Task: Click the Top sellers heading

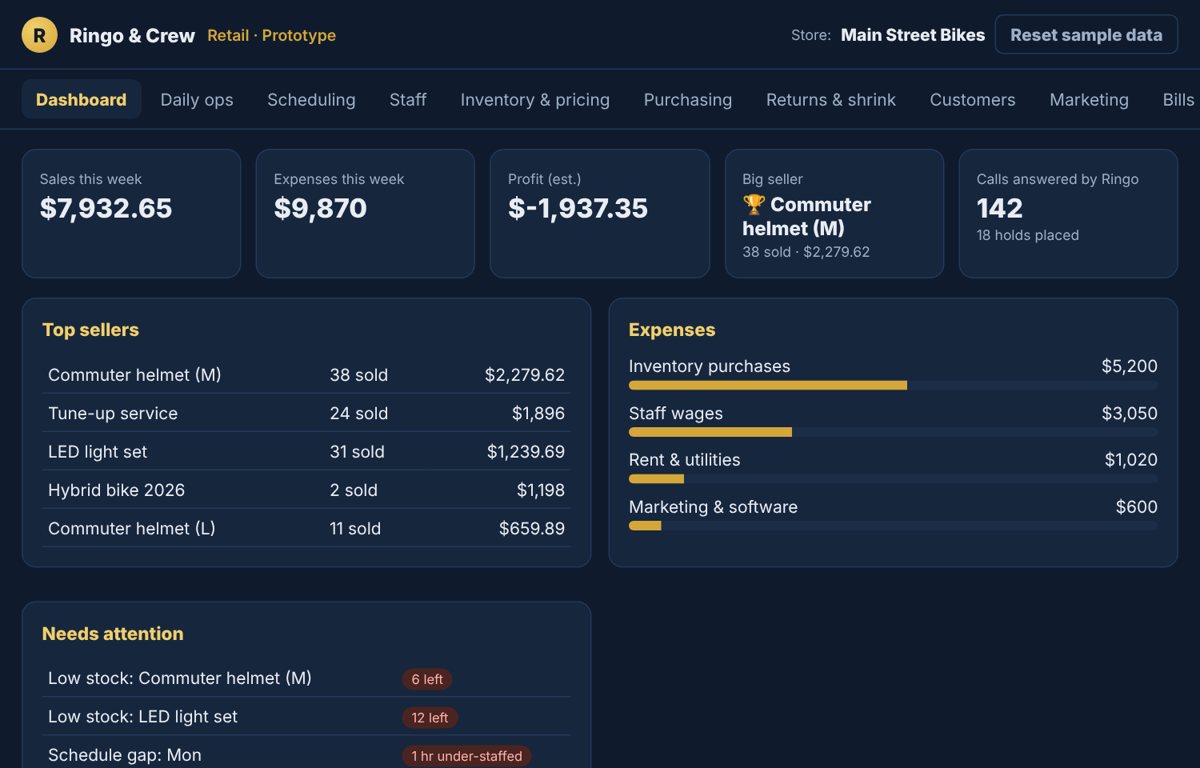Action: tap(90, 330)
